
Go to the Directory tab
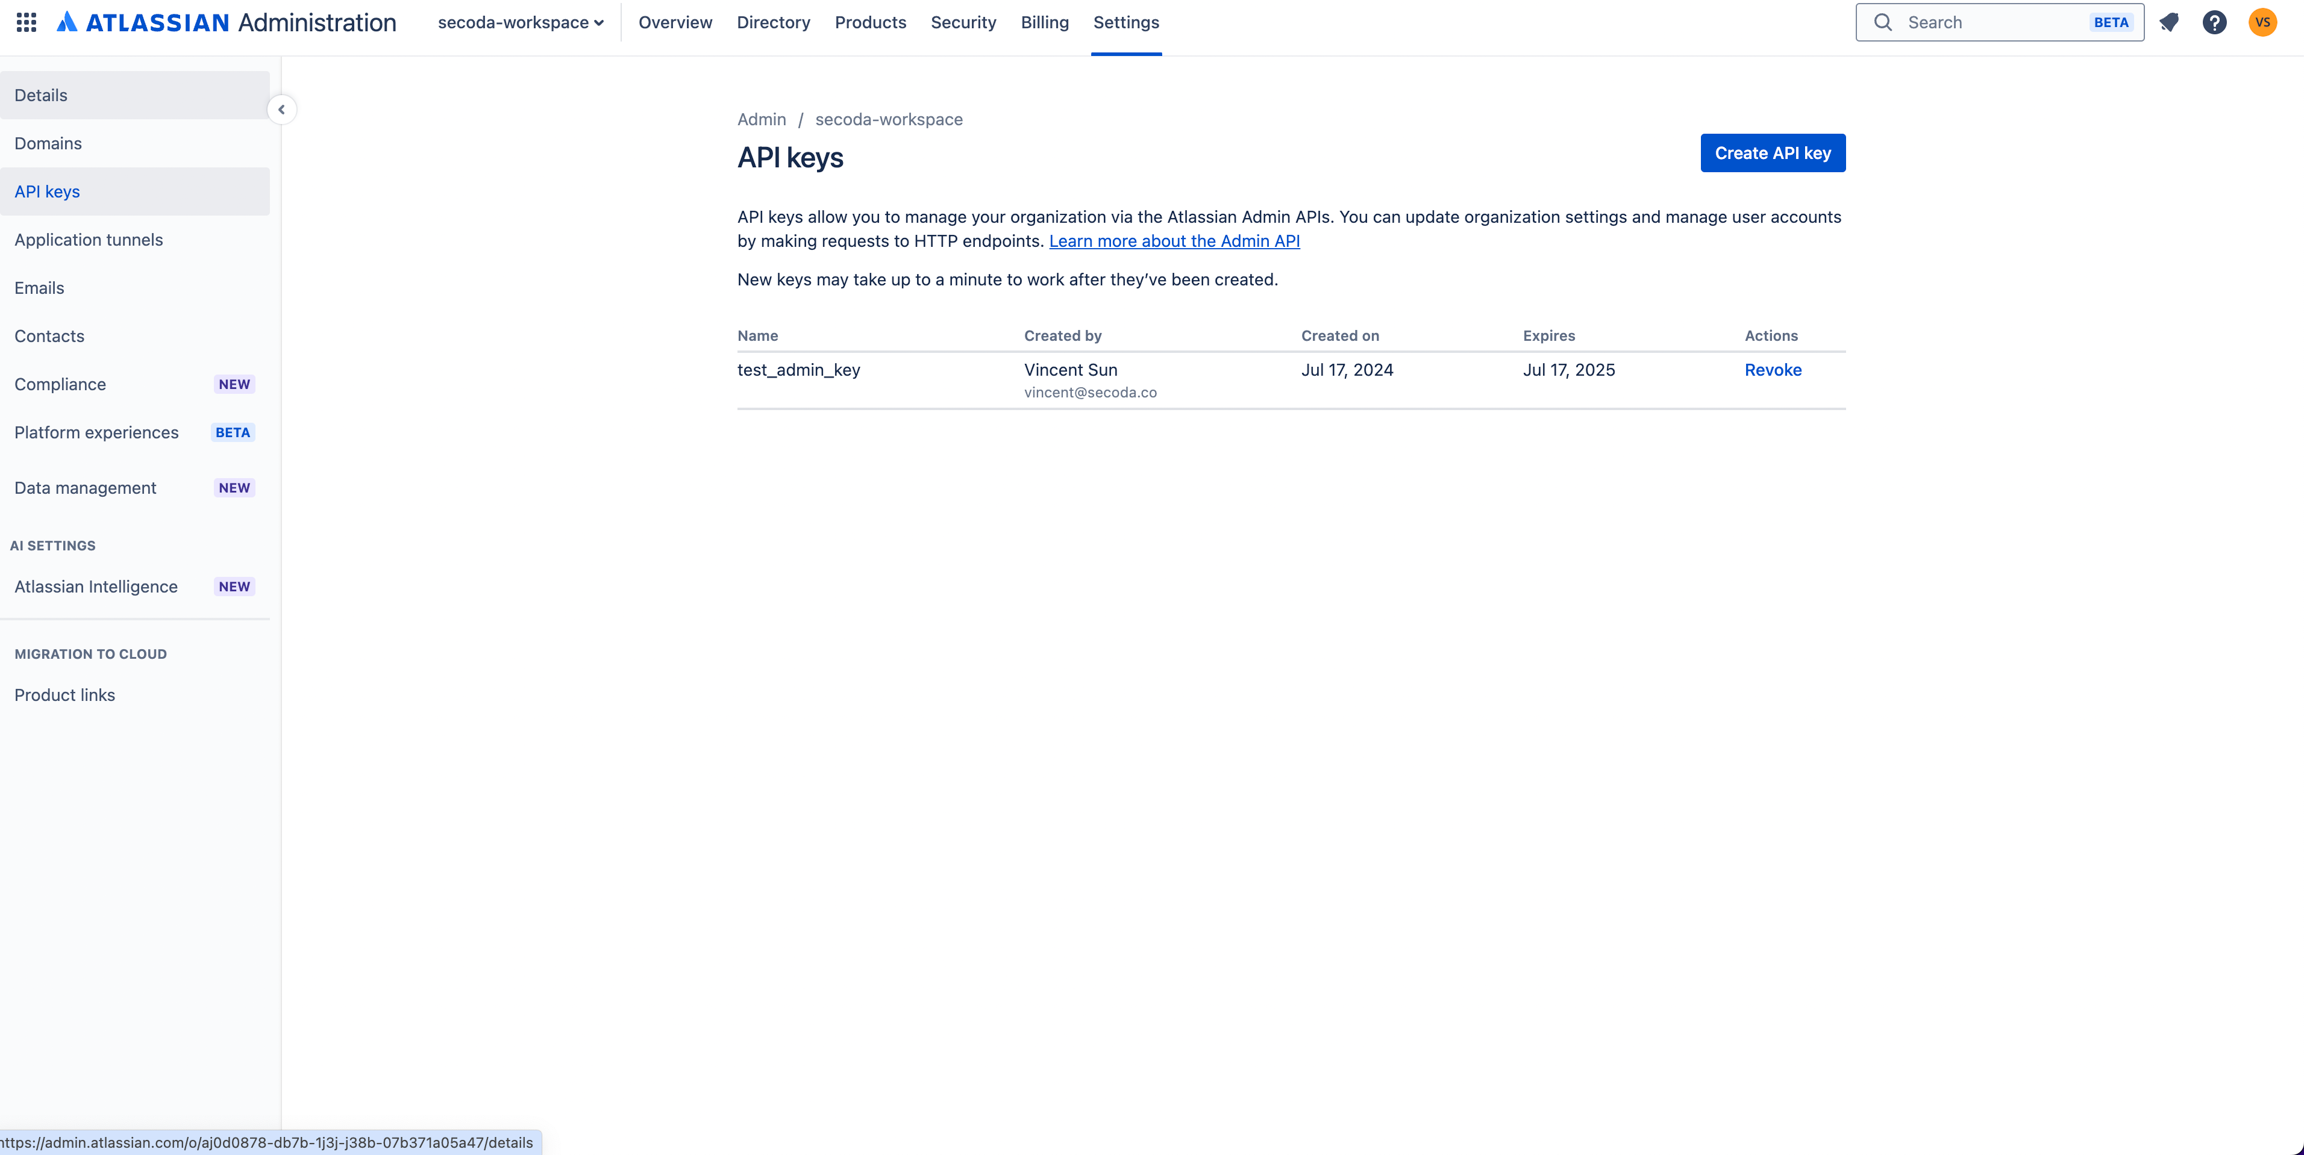[773, 22]
